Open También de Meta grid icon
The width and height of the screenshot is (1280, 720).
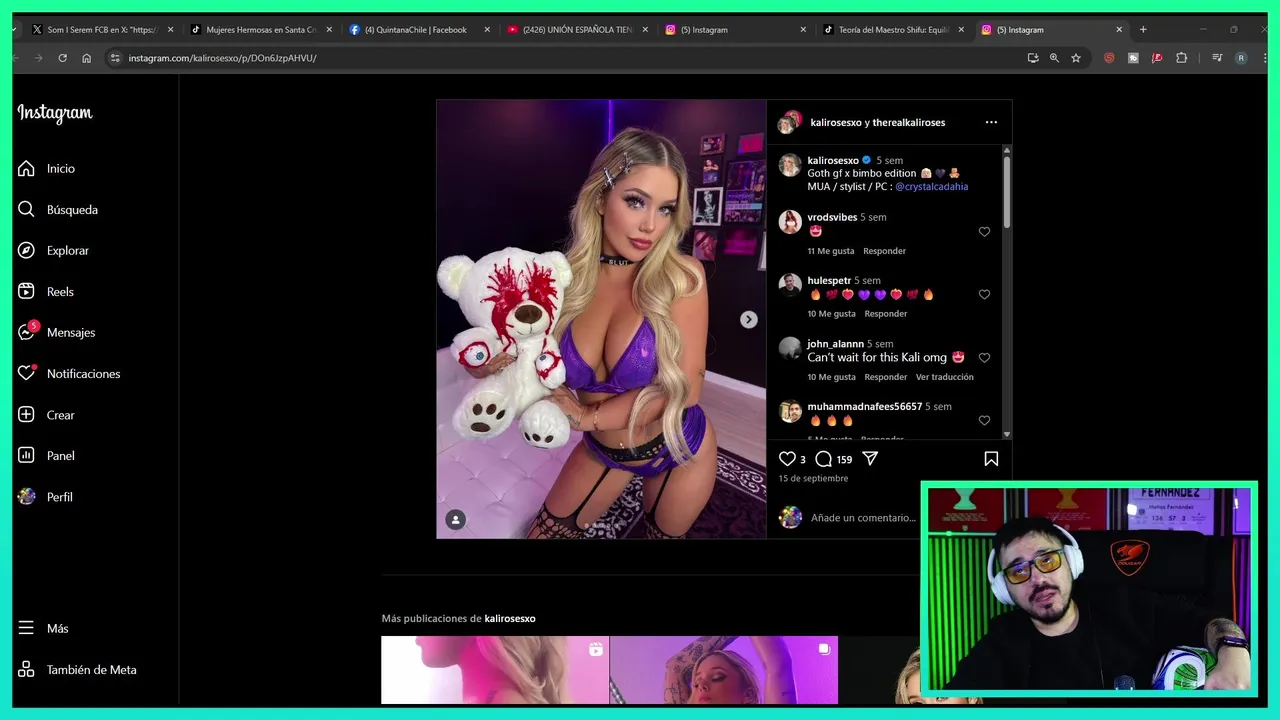click(x=26, y=669)
